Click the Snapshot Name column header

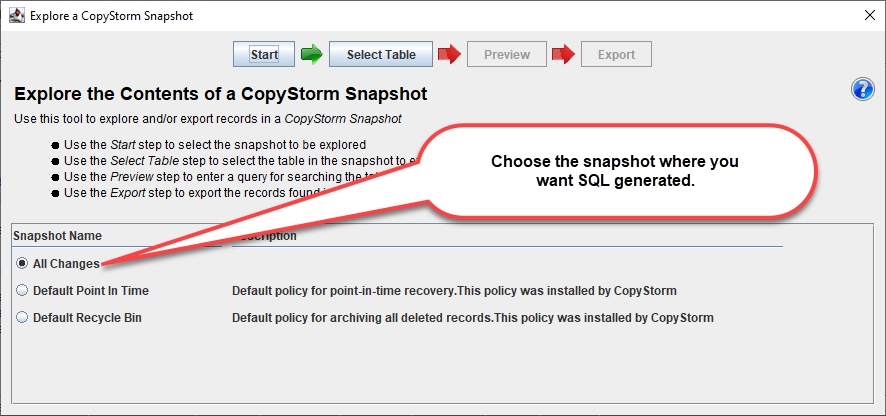click(x=58, y=236)
